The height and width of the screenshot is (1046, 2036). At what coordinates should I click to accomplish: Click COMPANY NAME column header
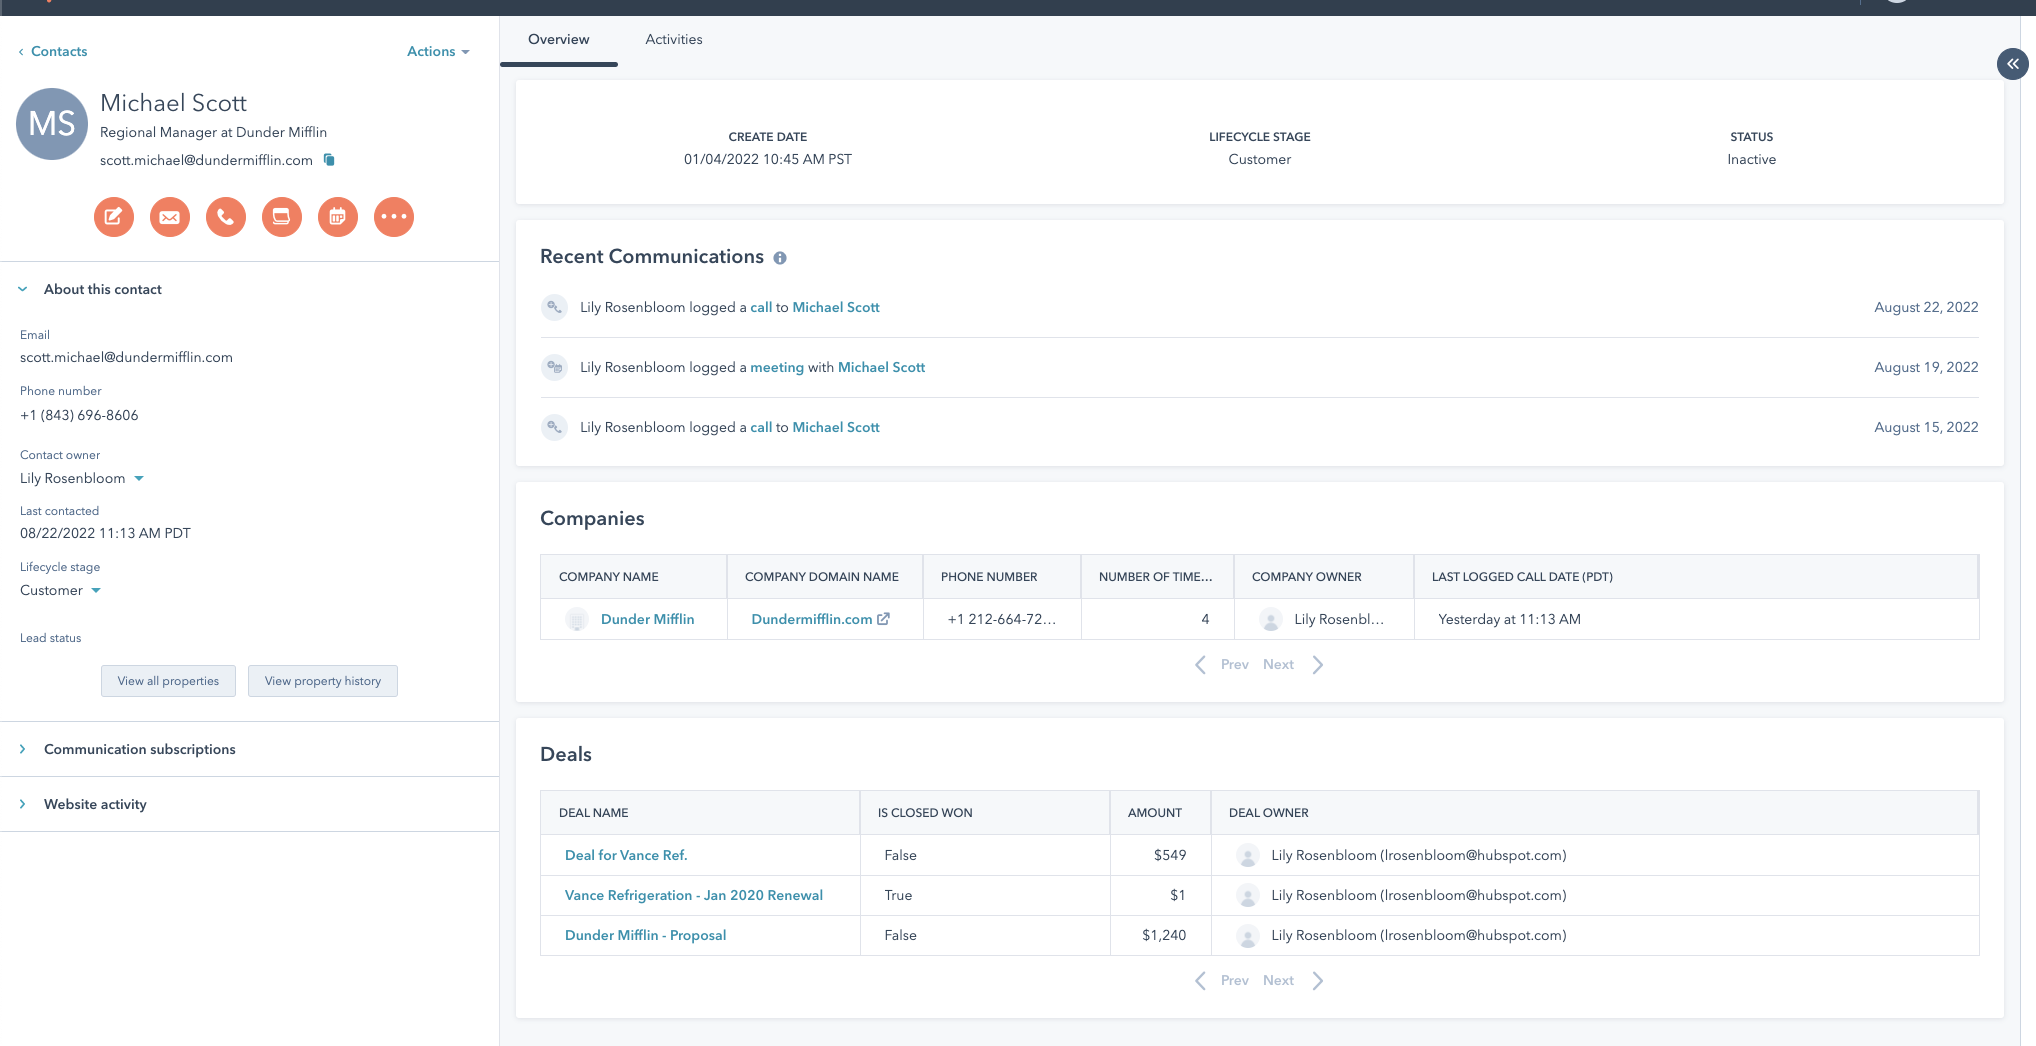[x=633, y=577]
